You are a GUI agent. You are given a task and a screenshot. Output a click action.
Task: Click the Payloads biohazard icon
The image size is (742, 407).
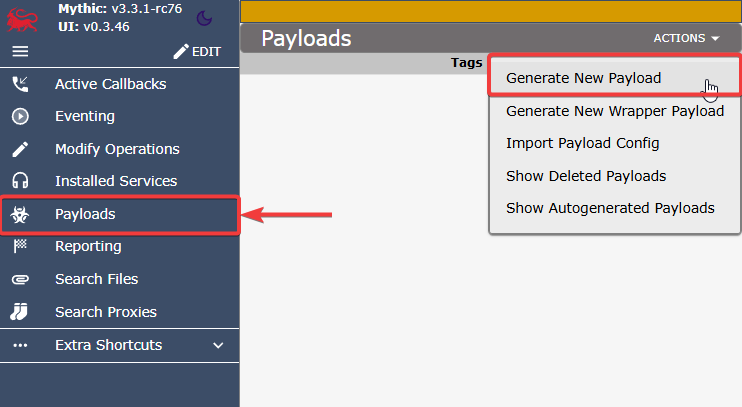coord(20,214)
